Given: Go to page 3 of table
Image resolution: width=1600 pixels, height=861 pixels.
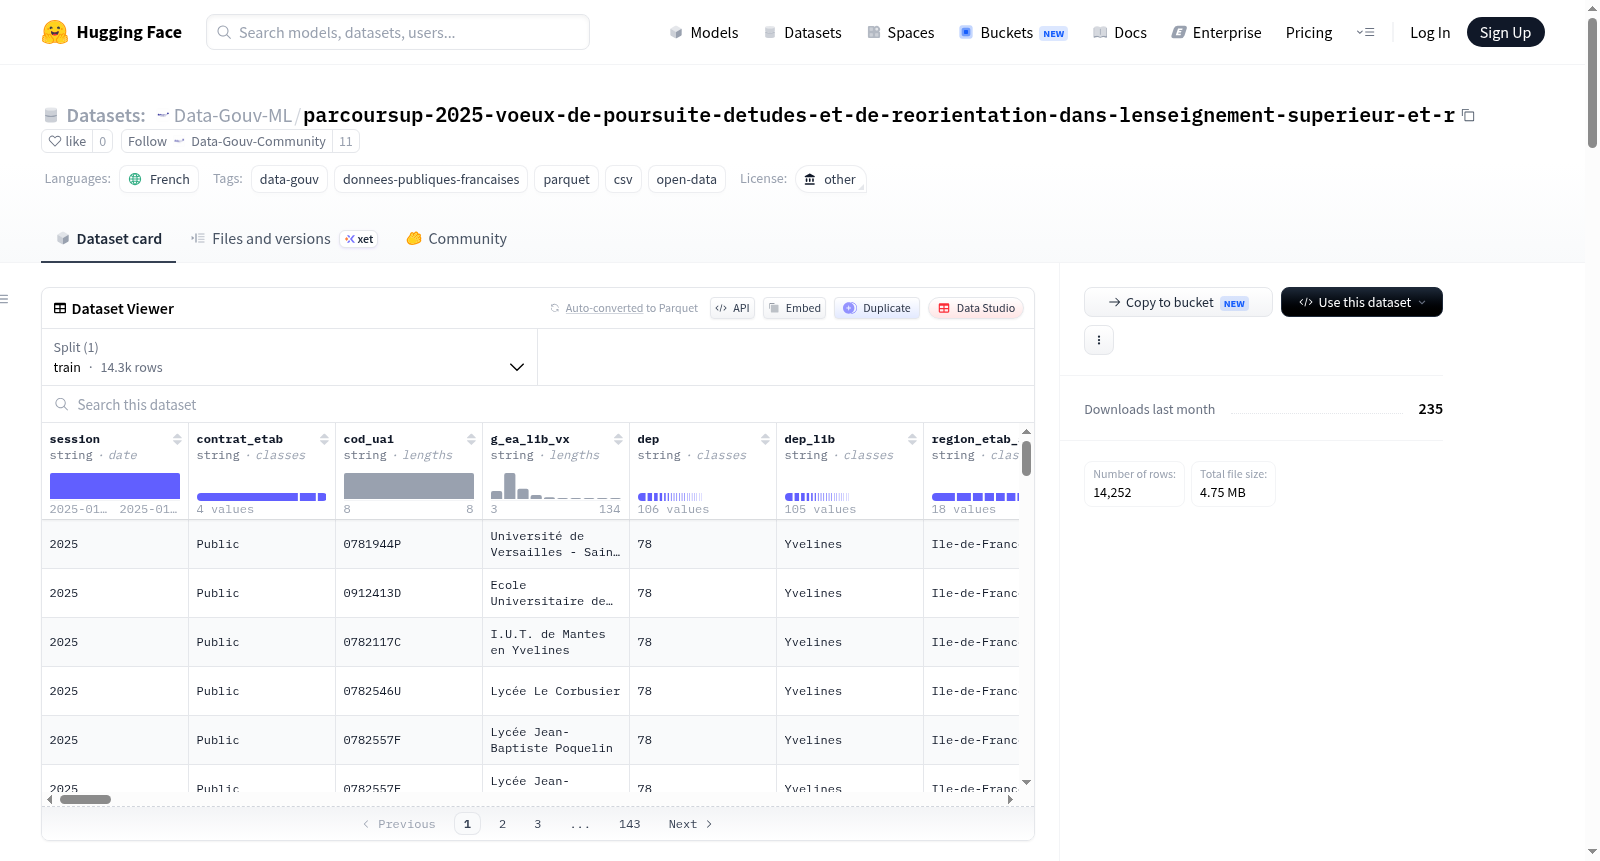Looking at the screenshot, I should (x=537, y=824).
